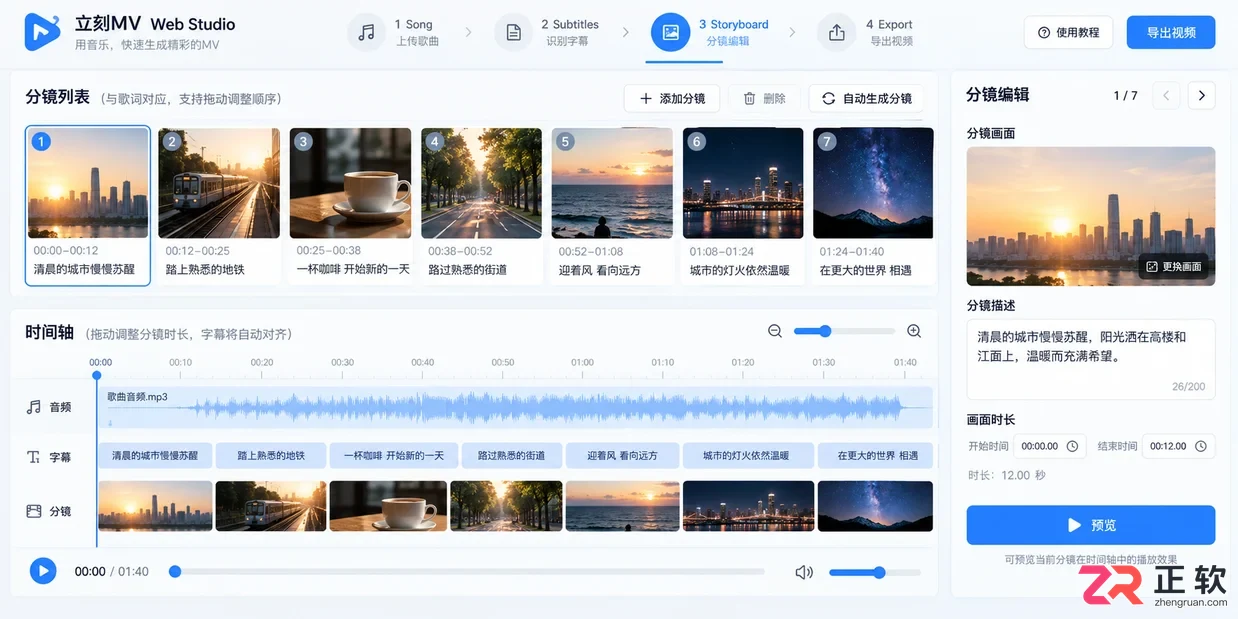
Task: Open the Export step upload icon
Action: click(837, 32)
